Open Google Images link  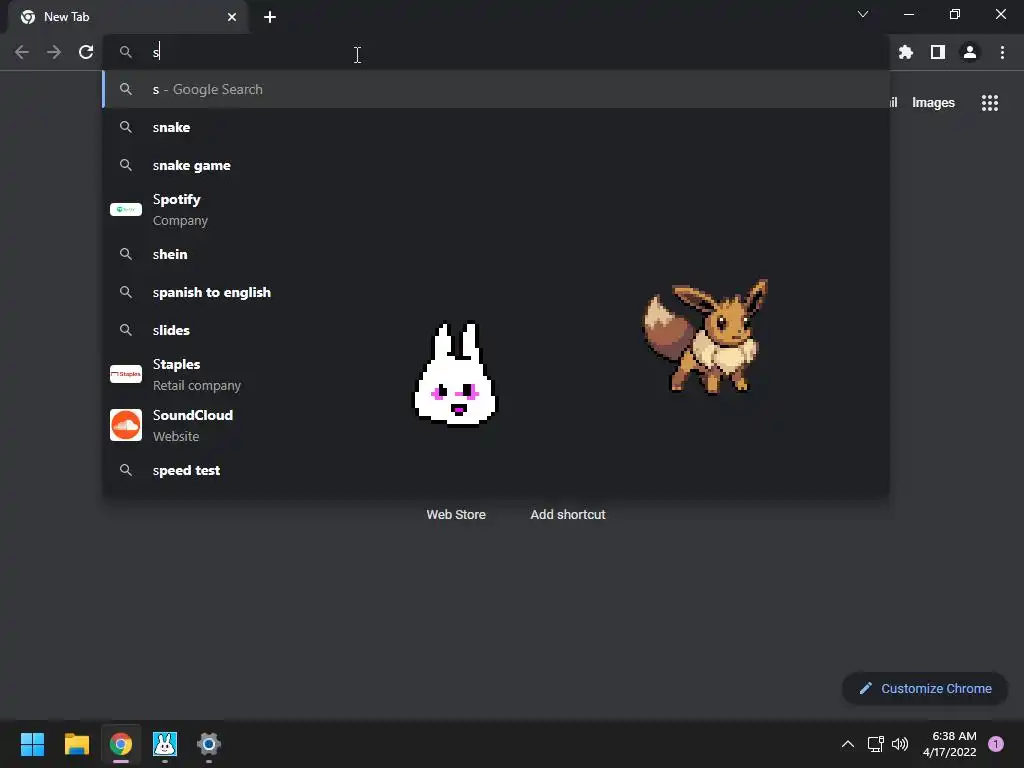(933, 103)
